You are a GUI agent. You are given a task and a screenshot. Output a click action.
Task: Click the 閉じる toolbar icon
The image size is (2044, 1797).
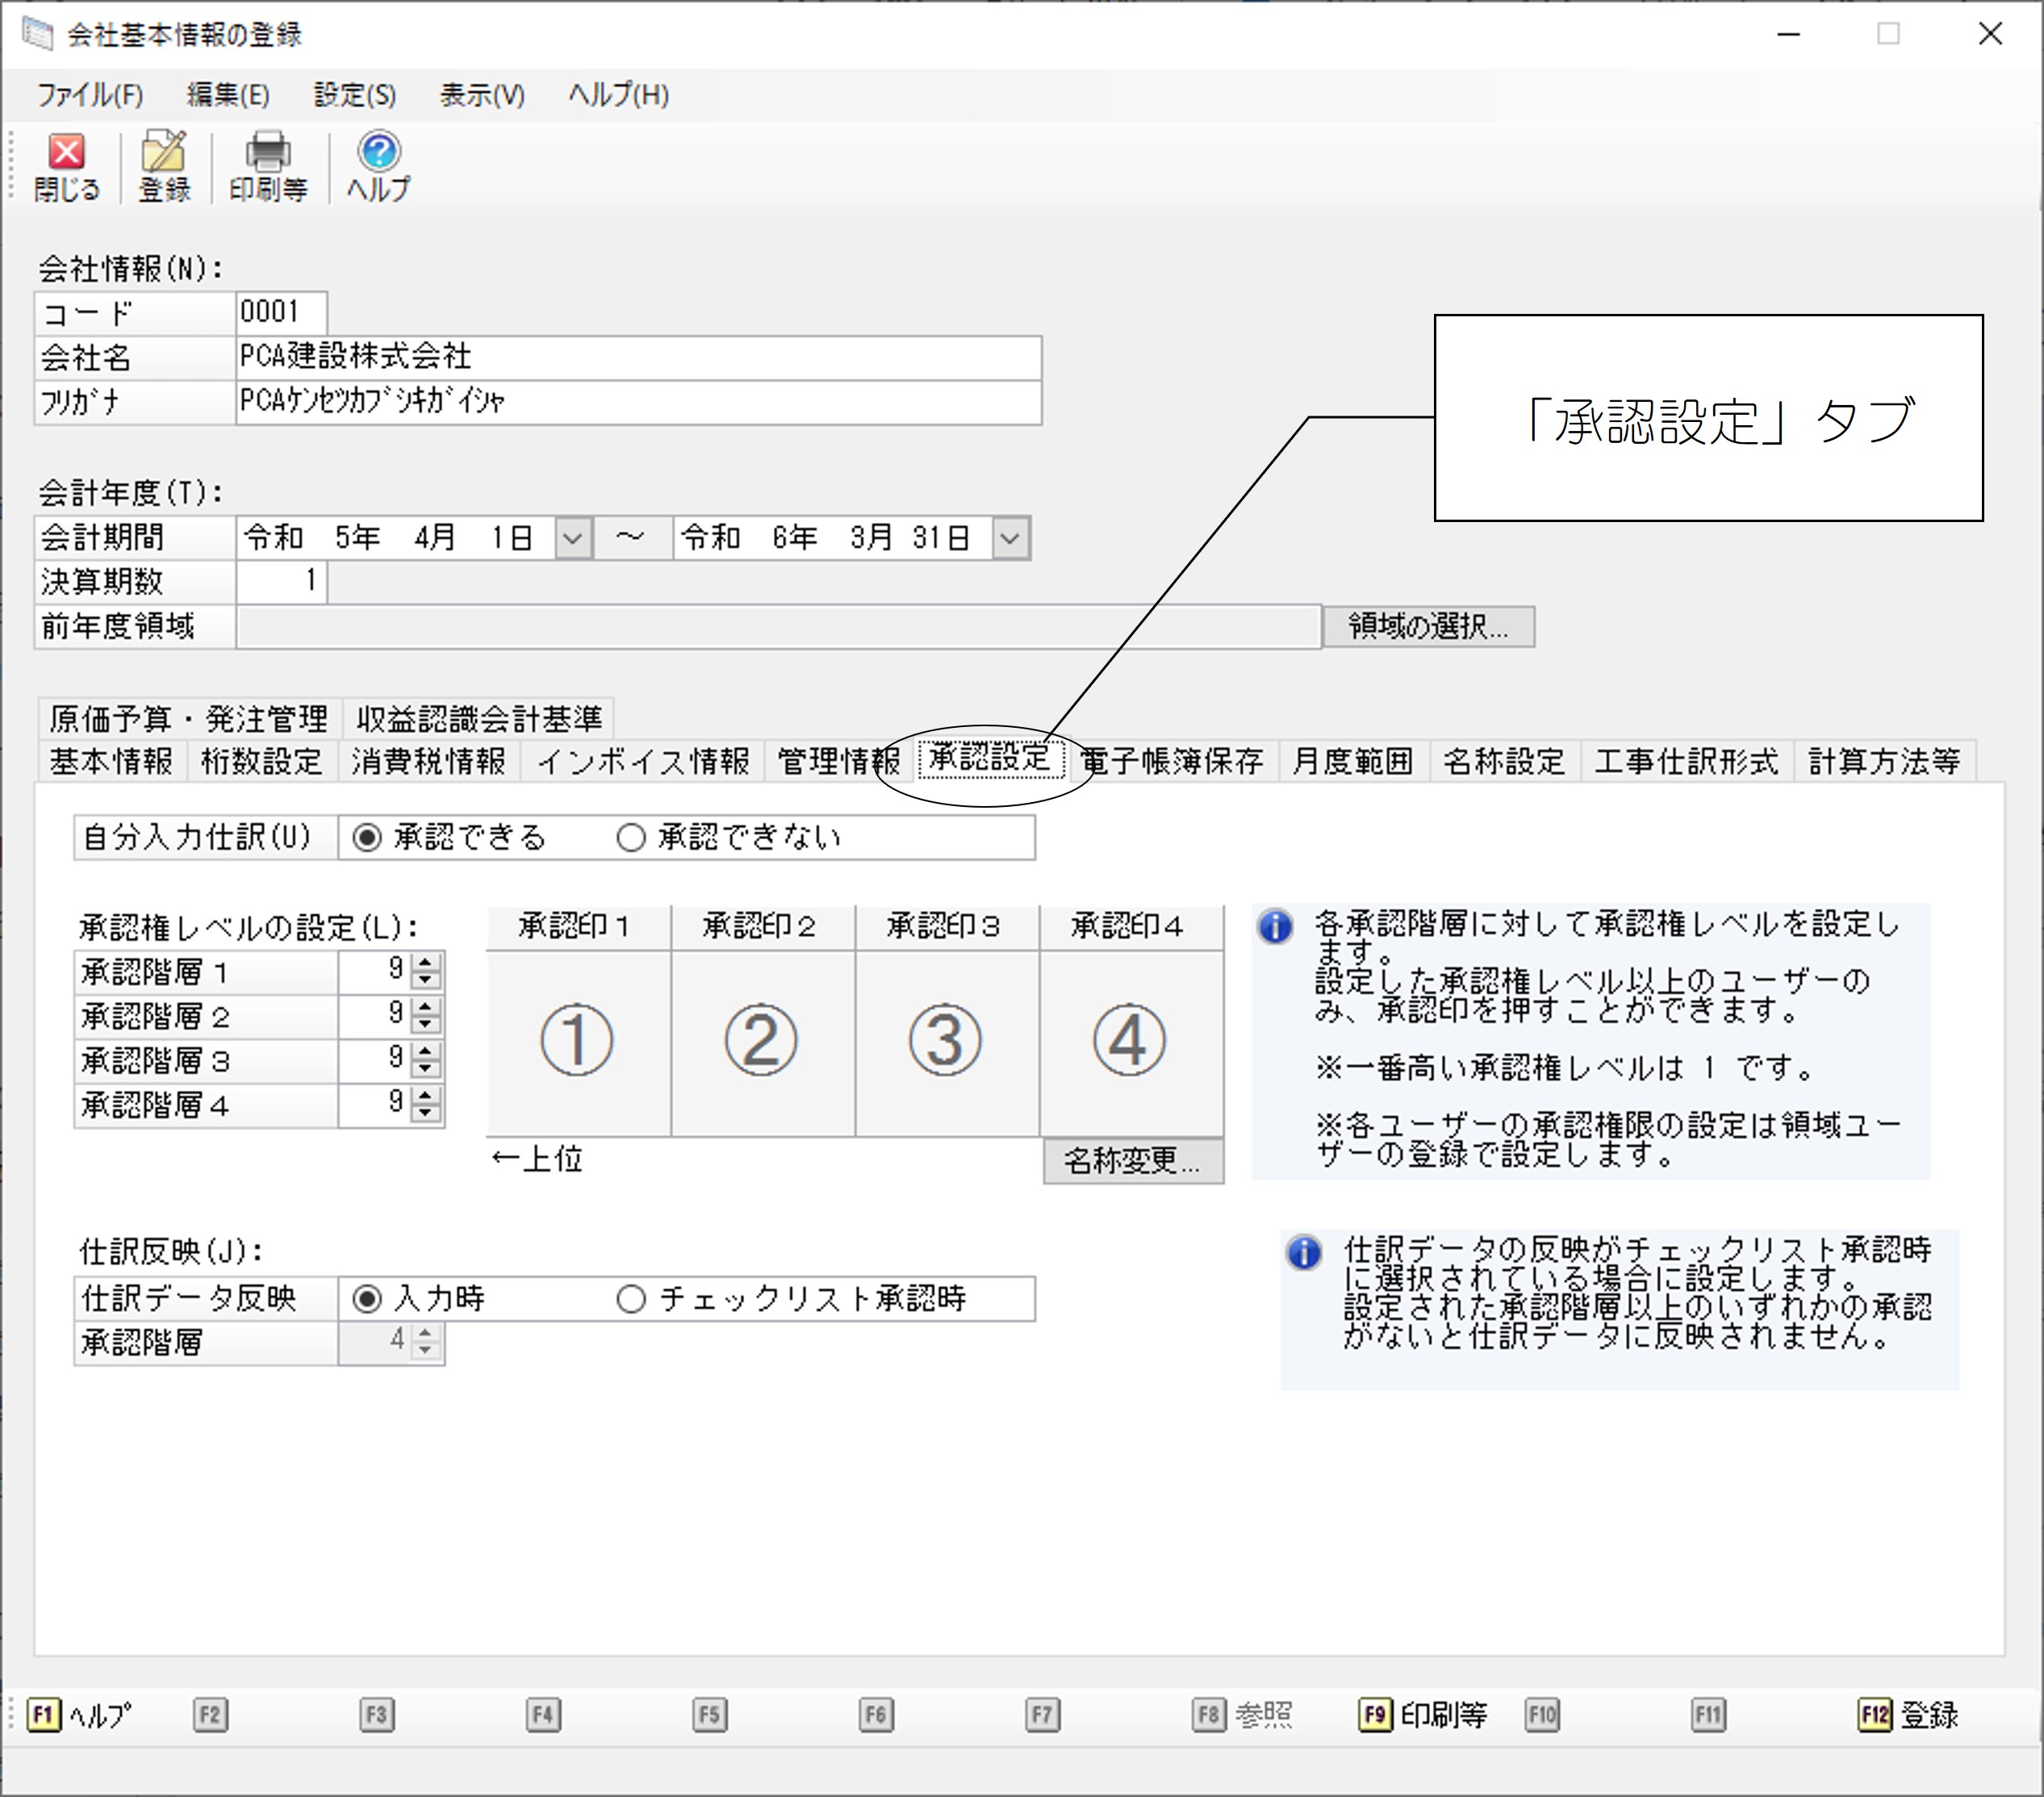coord(67,166)
